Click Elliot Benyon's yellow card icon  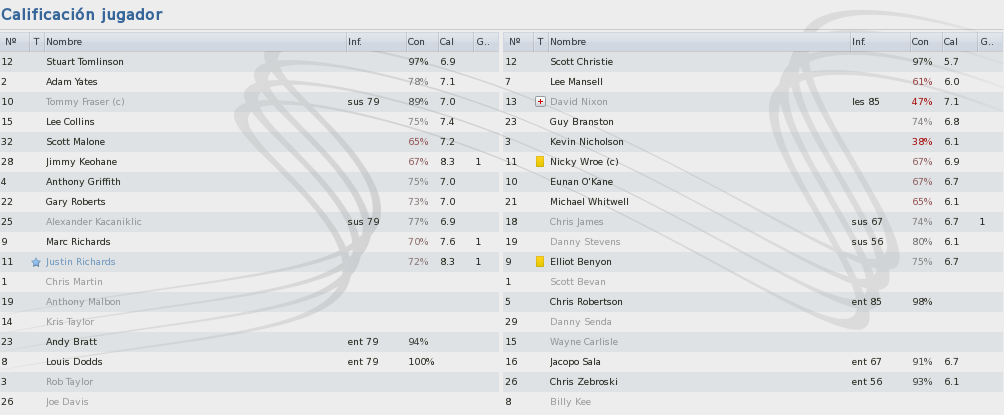[x=540, y=262]
